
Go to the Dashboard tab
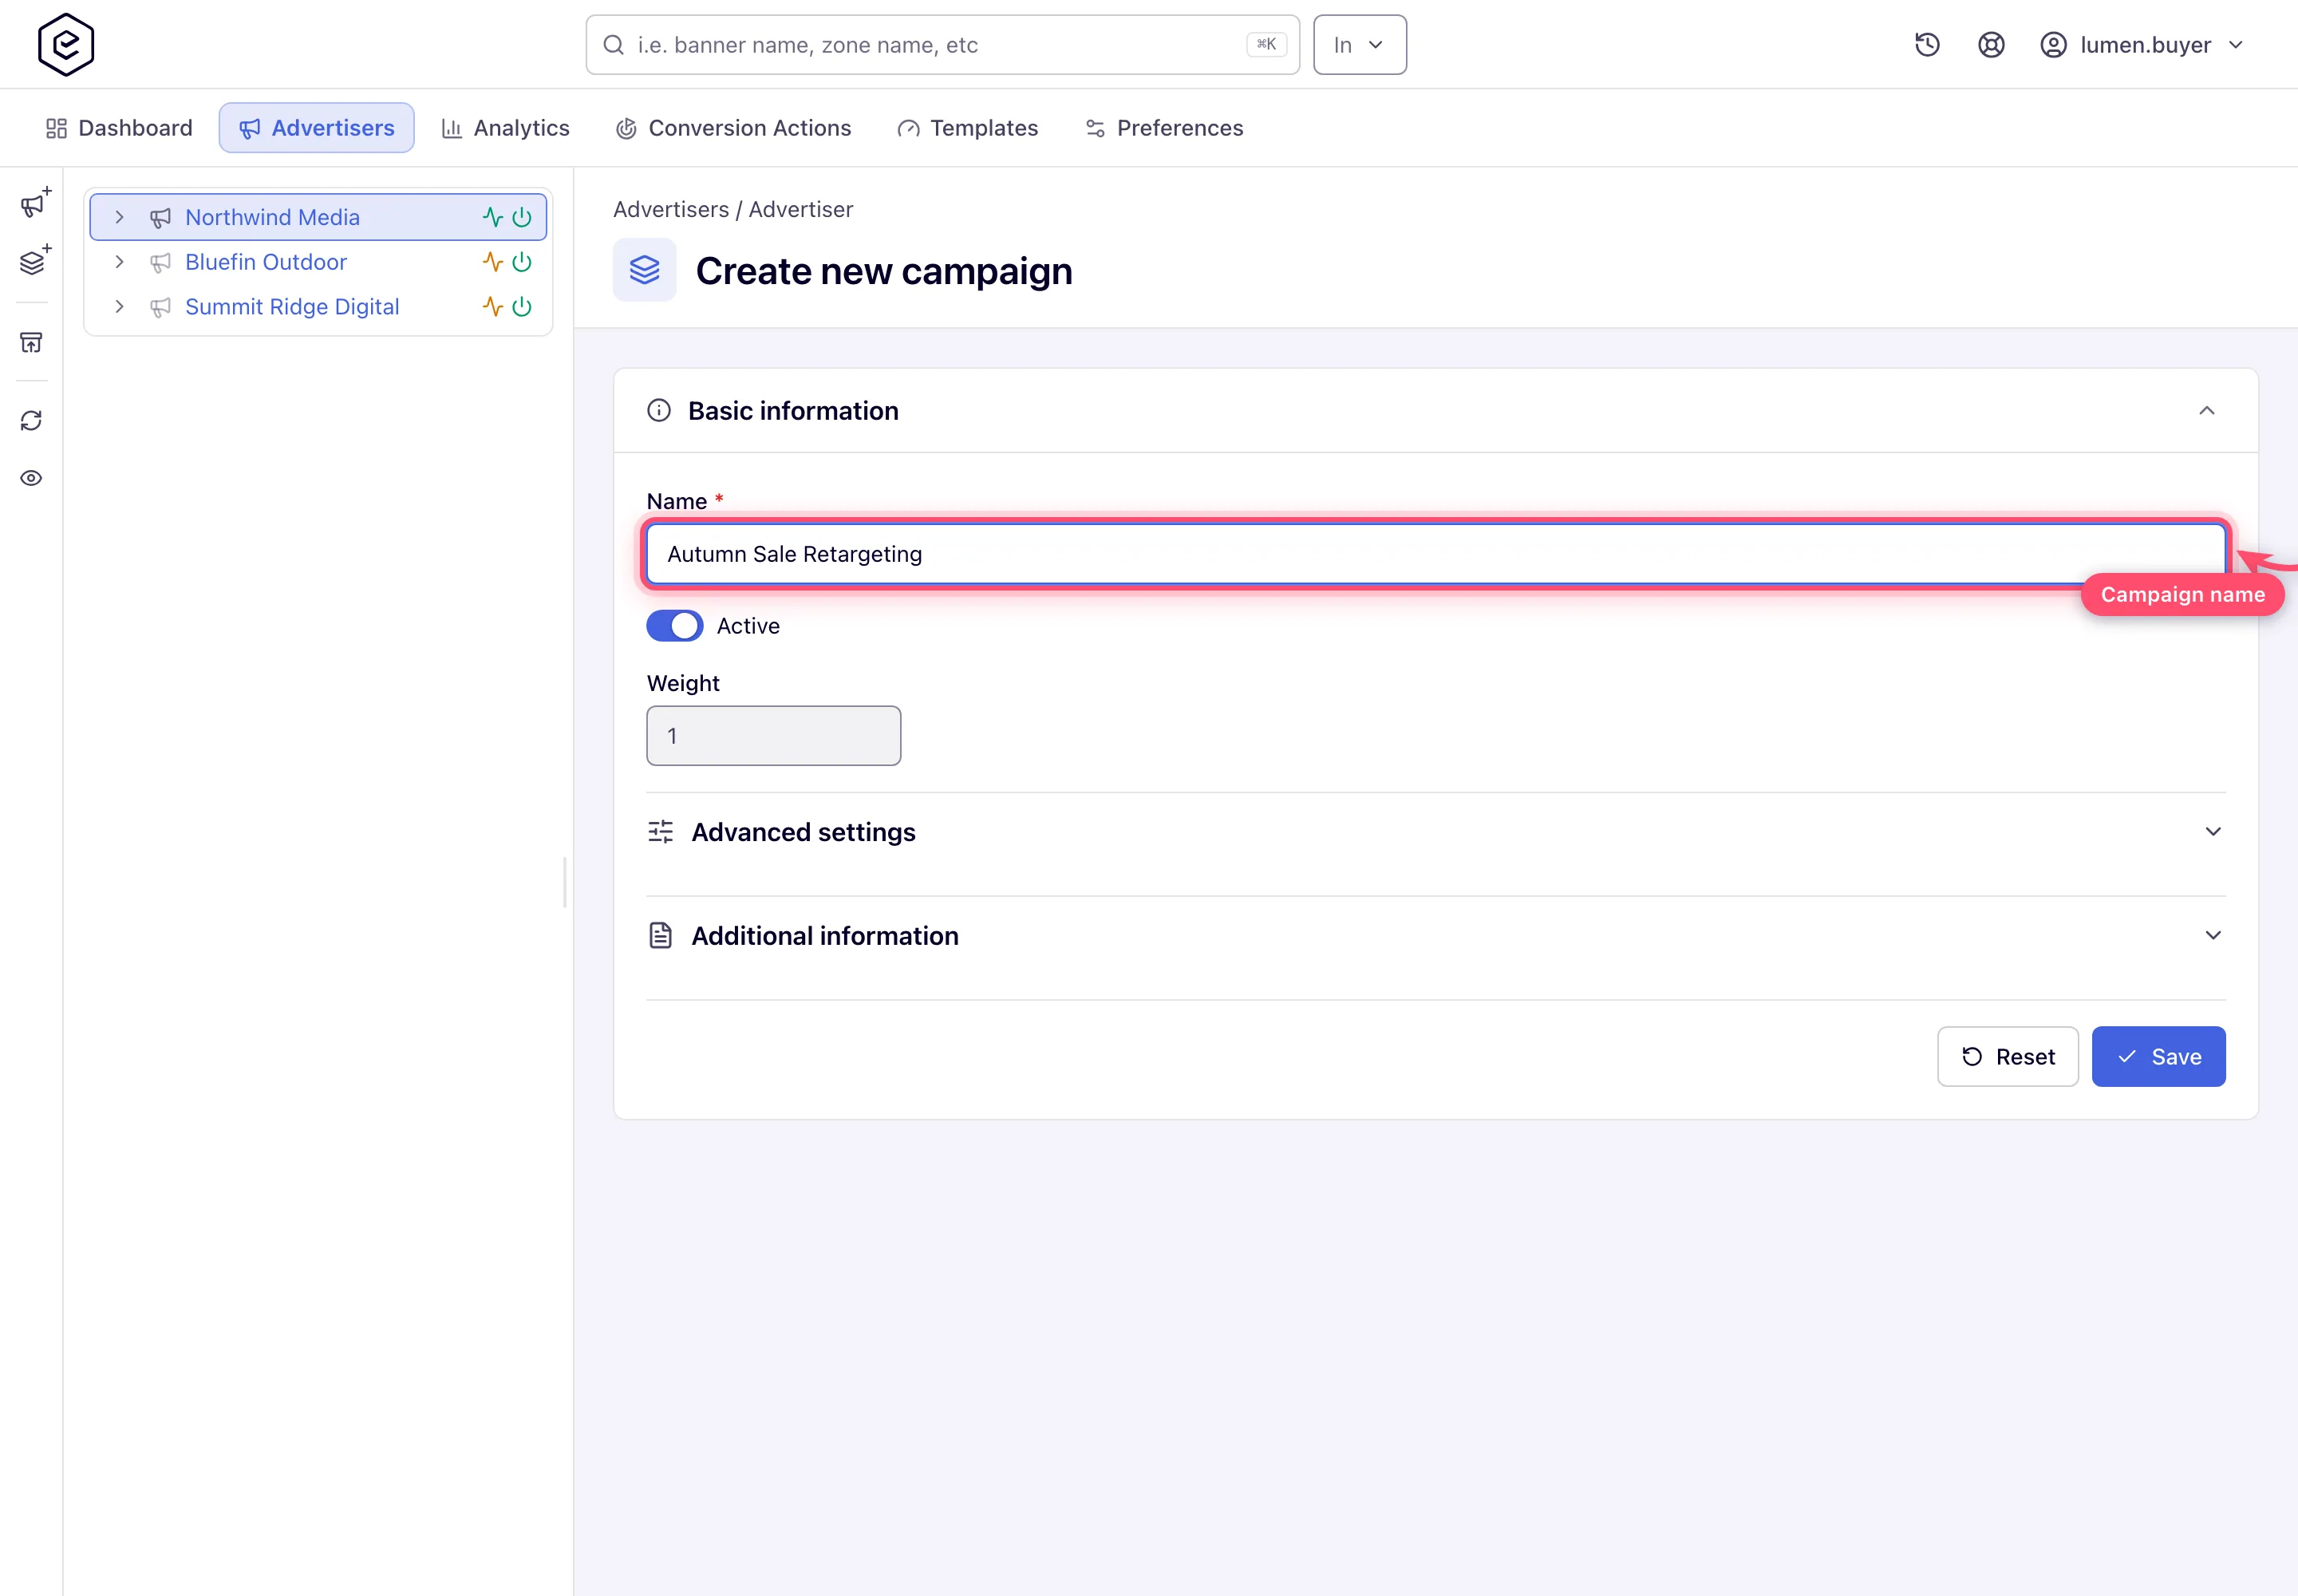coord(119,128)
